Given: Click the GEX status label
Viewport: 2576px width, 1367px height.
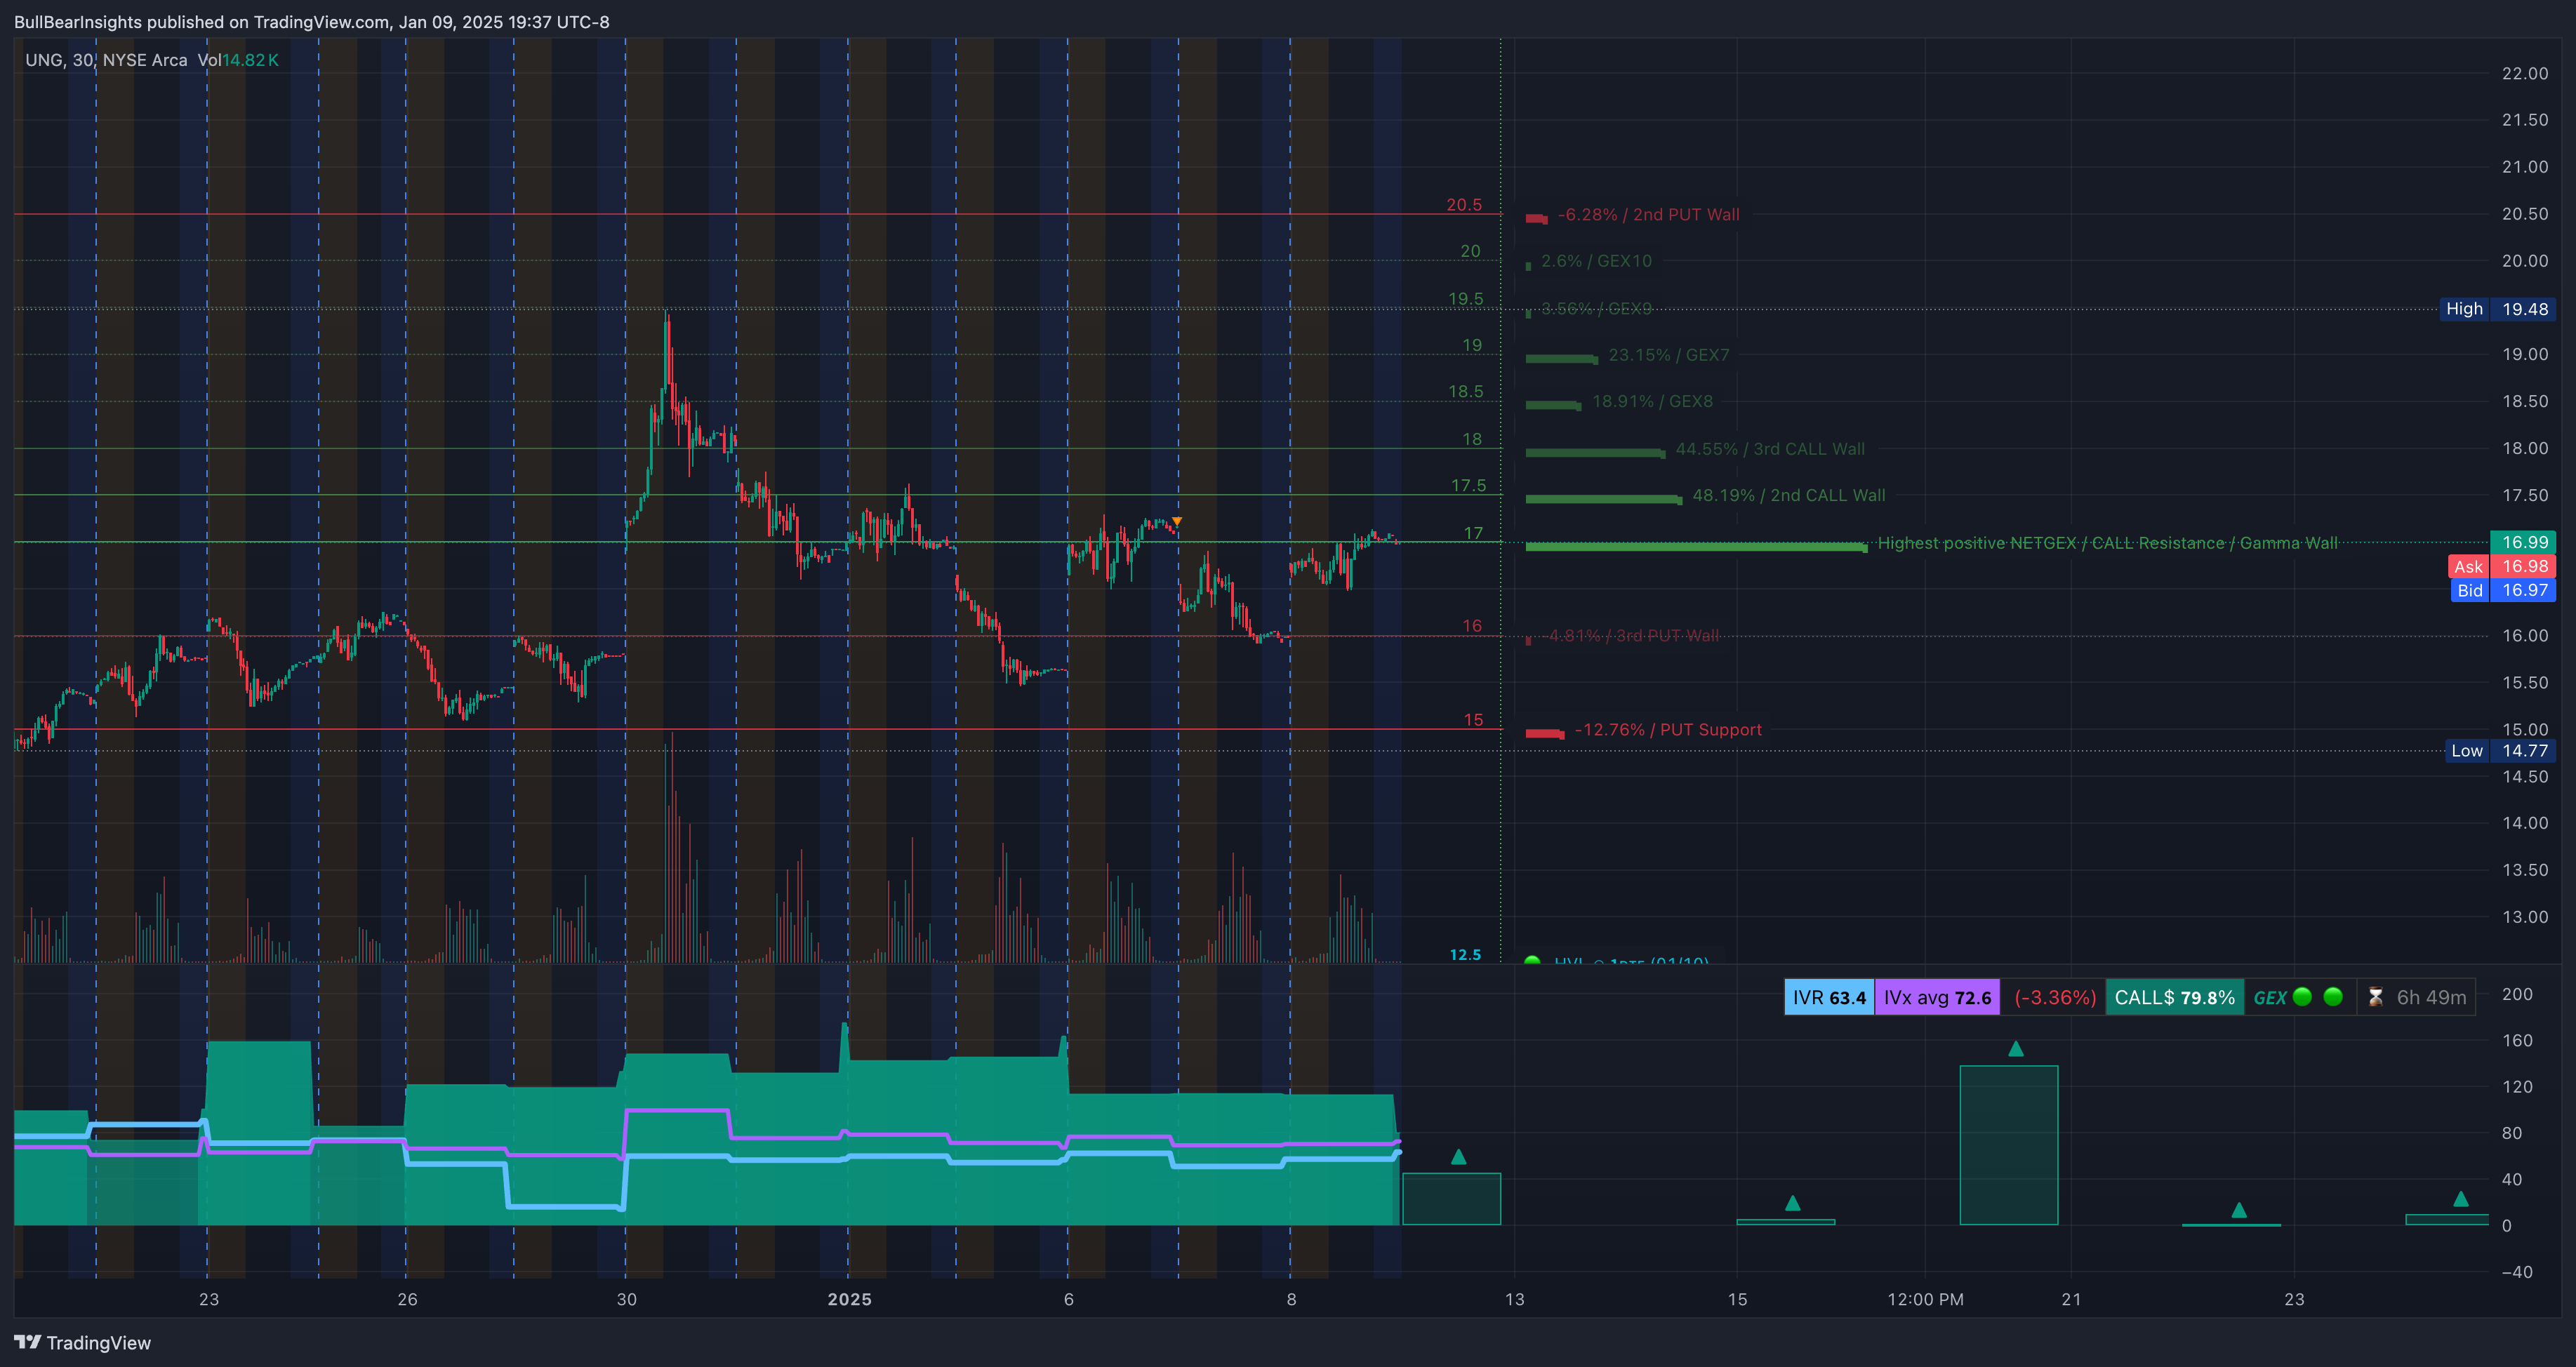Looking at the screenshot, I should (2269, 997).
